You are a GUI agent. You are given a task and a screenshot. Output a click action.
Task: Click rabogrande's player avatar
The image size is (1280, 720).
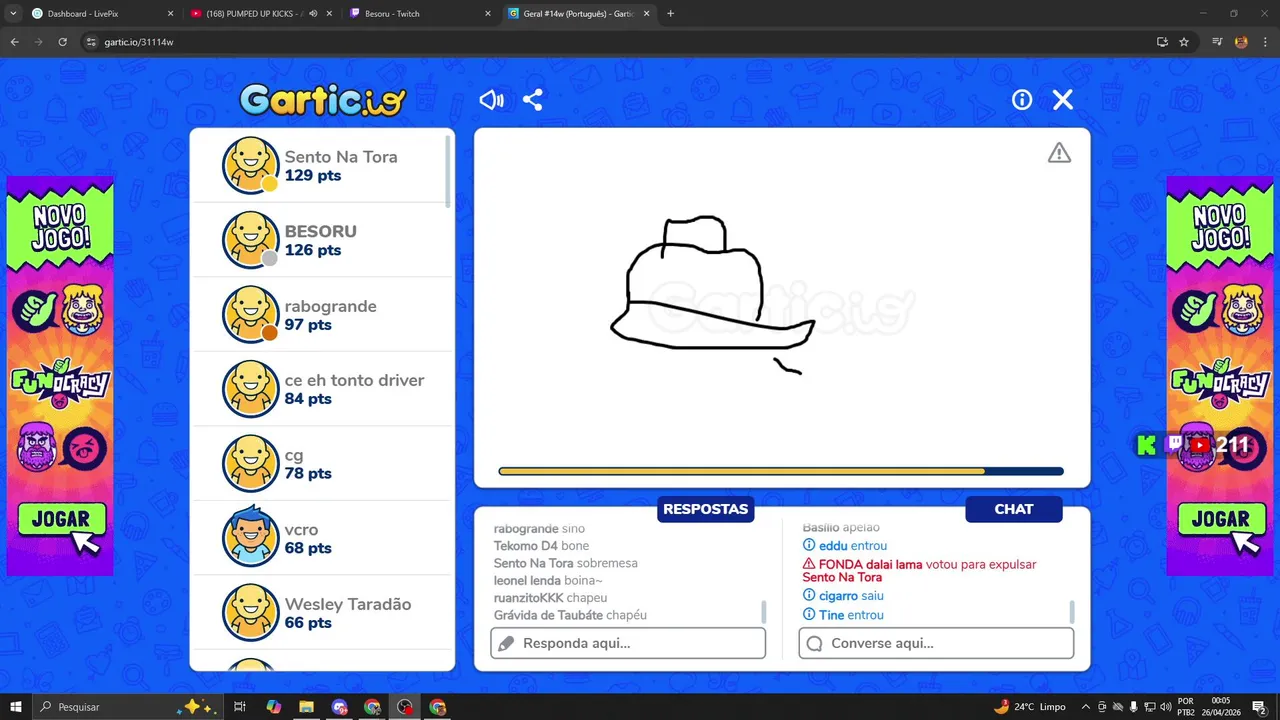[x=250, y=314]
